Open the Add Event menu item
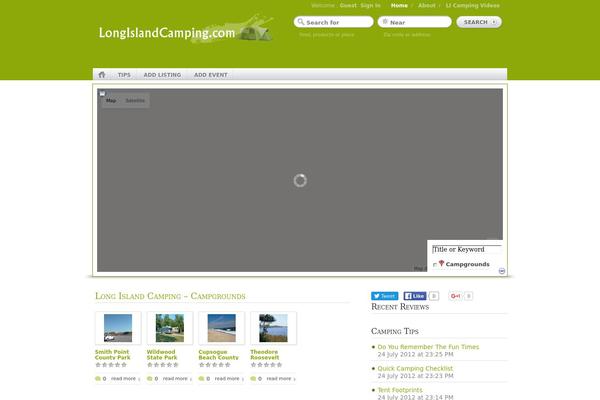 pyautogui.click(x=210, y=75)
